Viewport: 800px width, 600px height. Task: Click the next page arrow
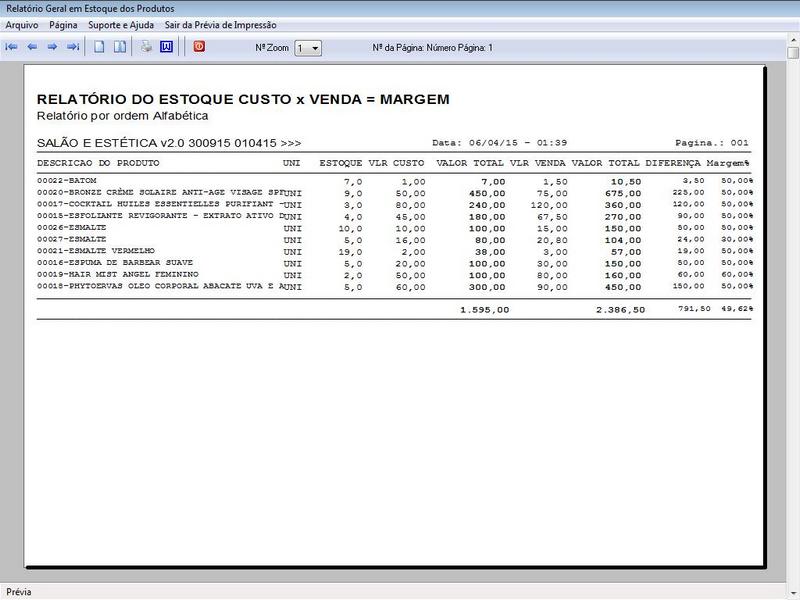click(52, 47)
